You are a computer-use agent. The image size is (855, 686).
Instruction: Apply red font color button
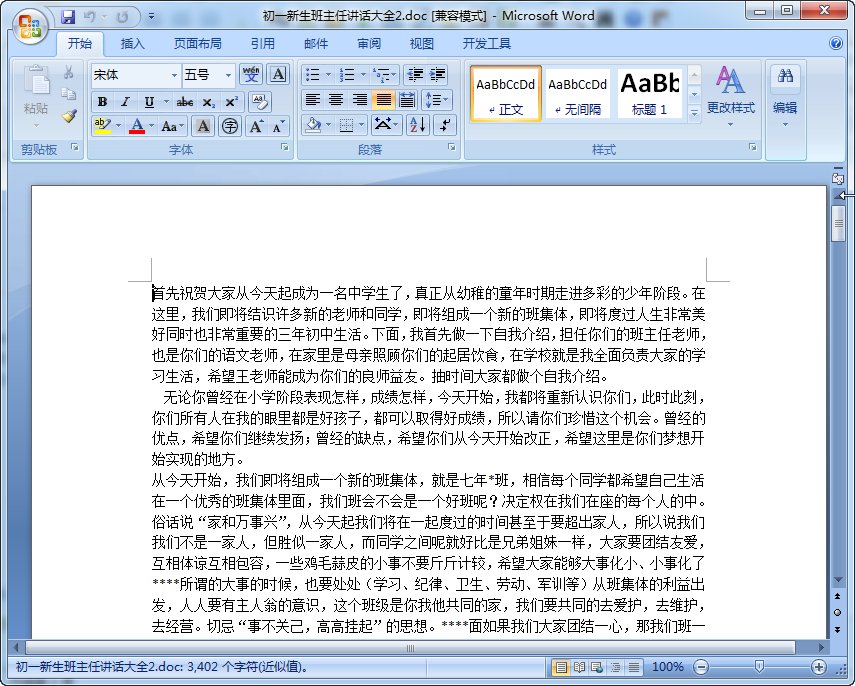(x=137, y=127)
